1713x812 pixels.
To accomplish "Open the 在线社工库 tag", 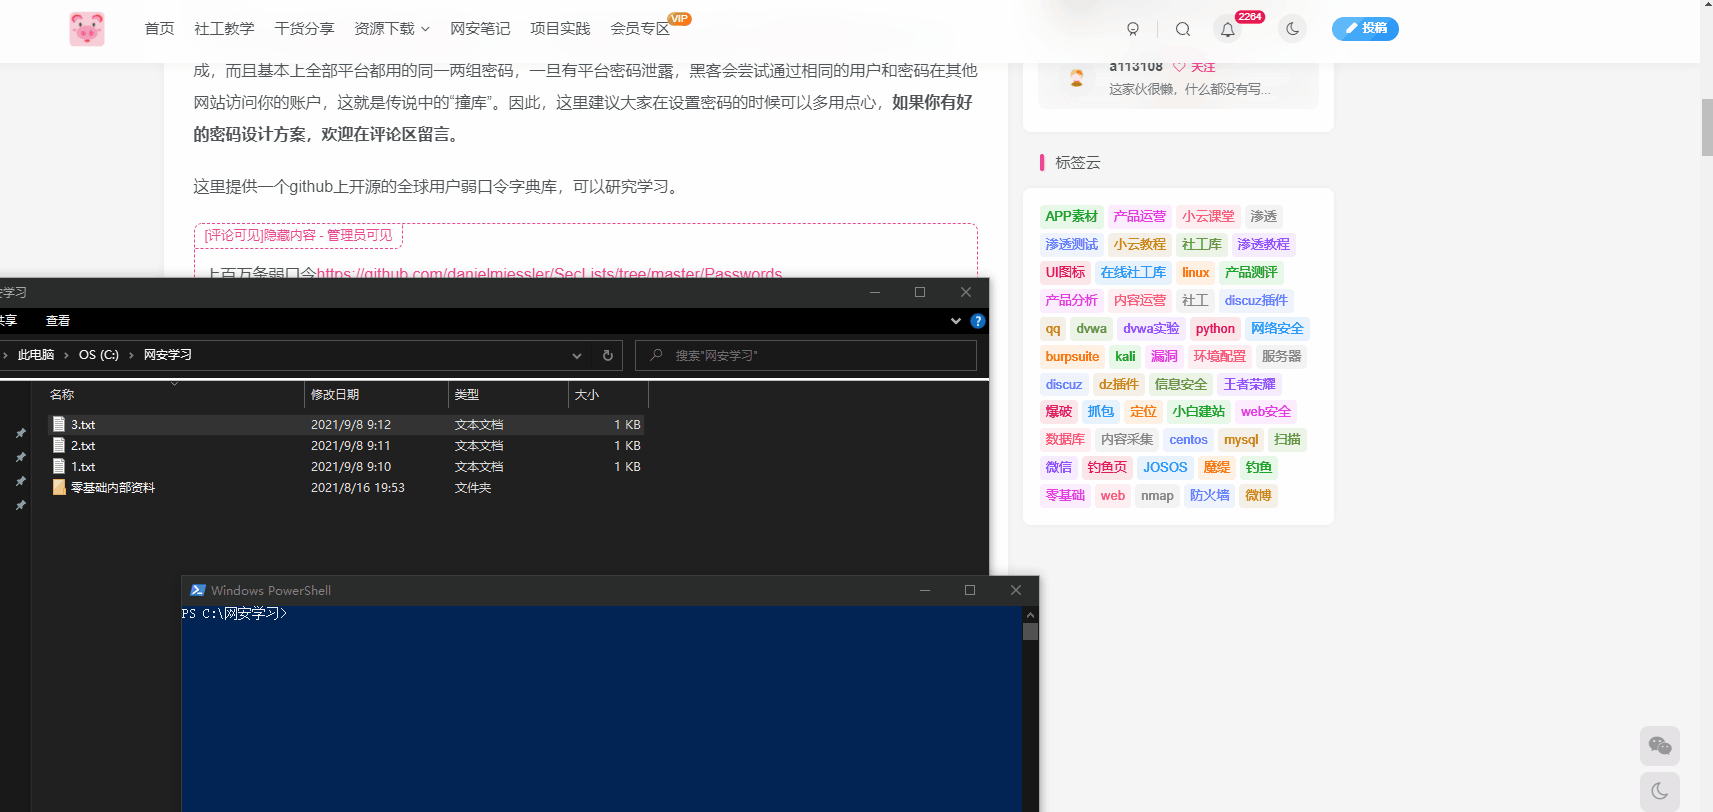I will [x=1133, y=272].
